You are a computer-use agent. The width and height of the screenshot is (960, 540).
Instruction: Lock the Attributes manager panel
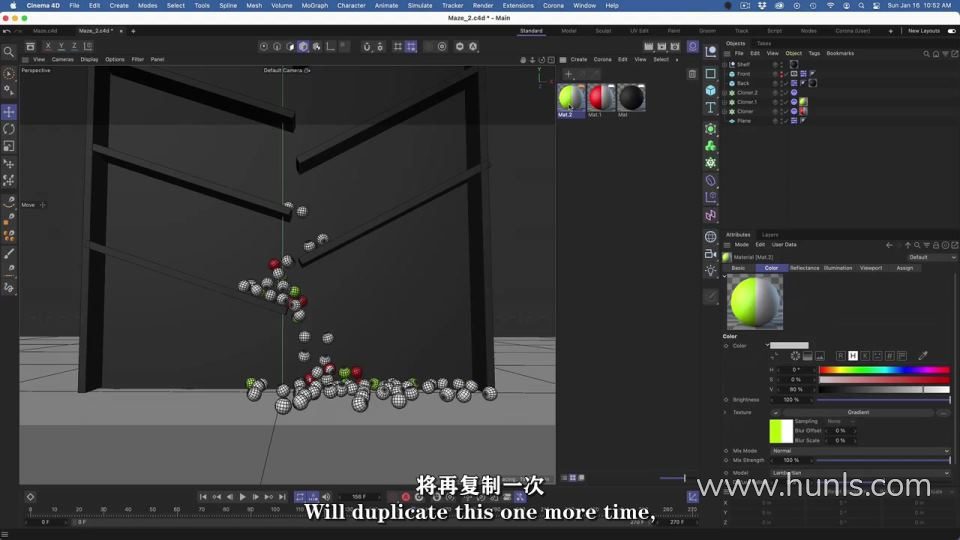pyautogui.click(x=936, y=245)
